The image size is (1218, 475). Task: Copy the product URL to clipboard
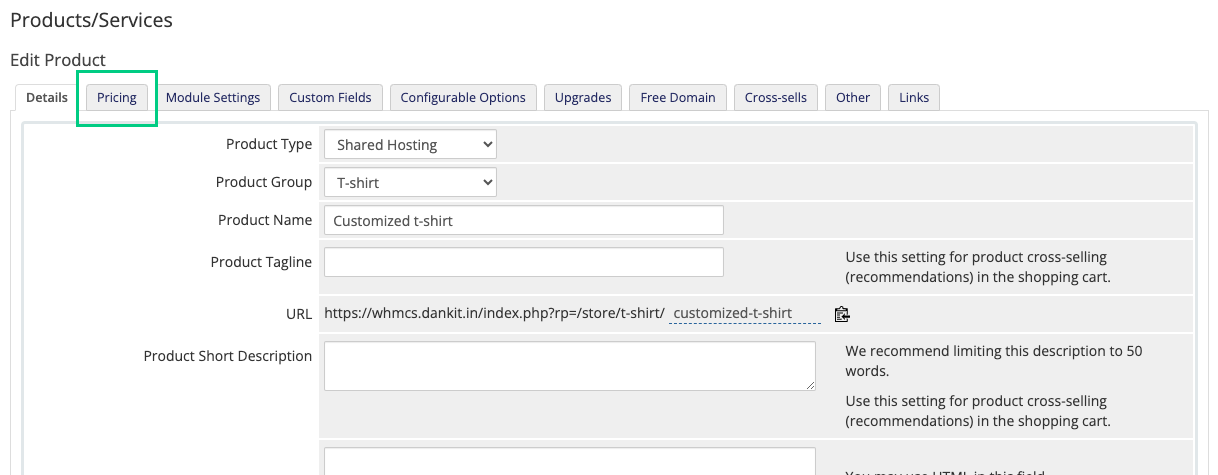(842, 313)
